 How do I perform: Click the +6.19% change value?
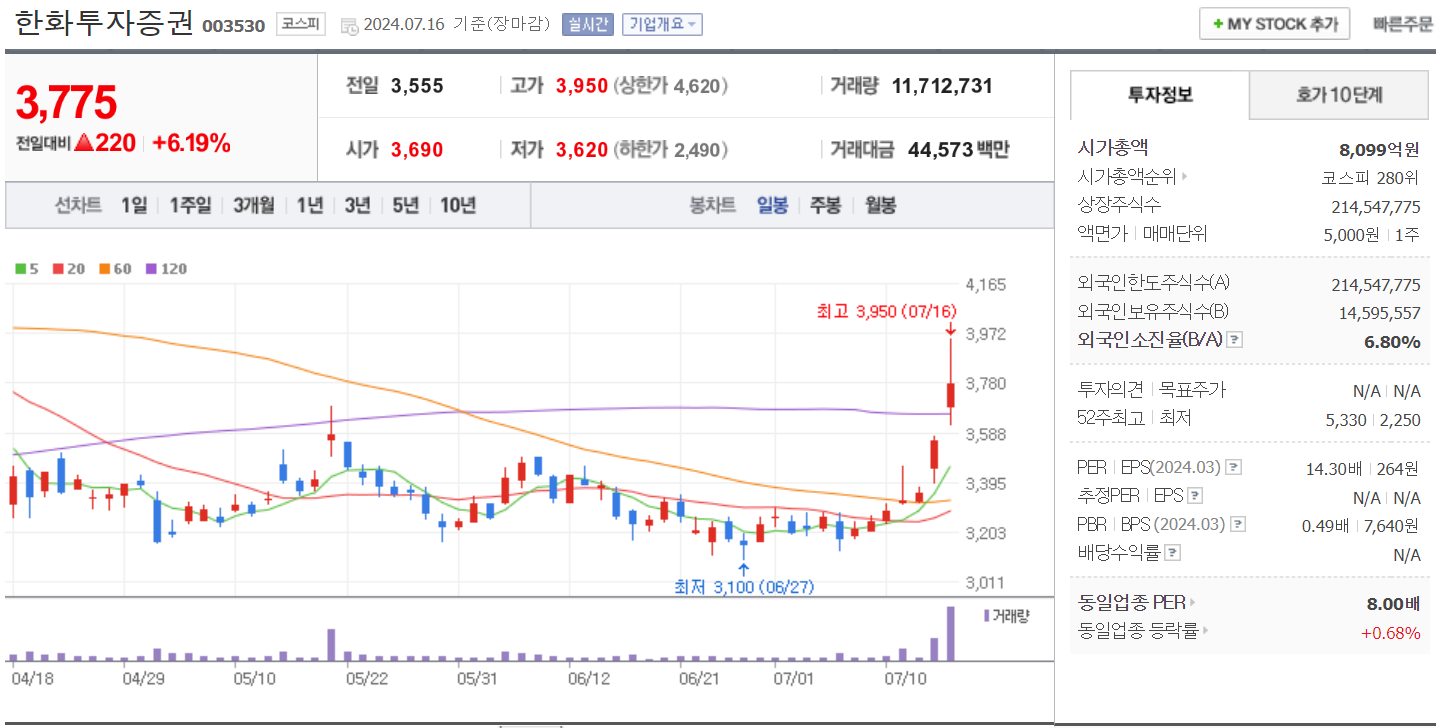tap(191, 143)
